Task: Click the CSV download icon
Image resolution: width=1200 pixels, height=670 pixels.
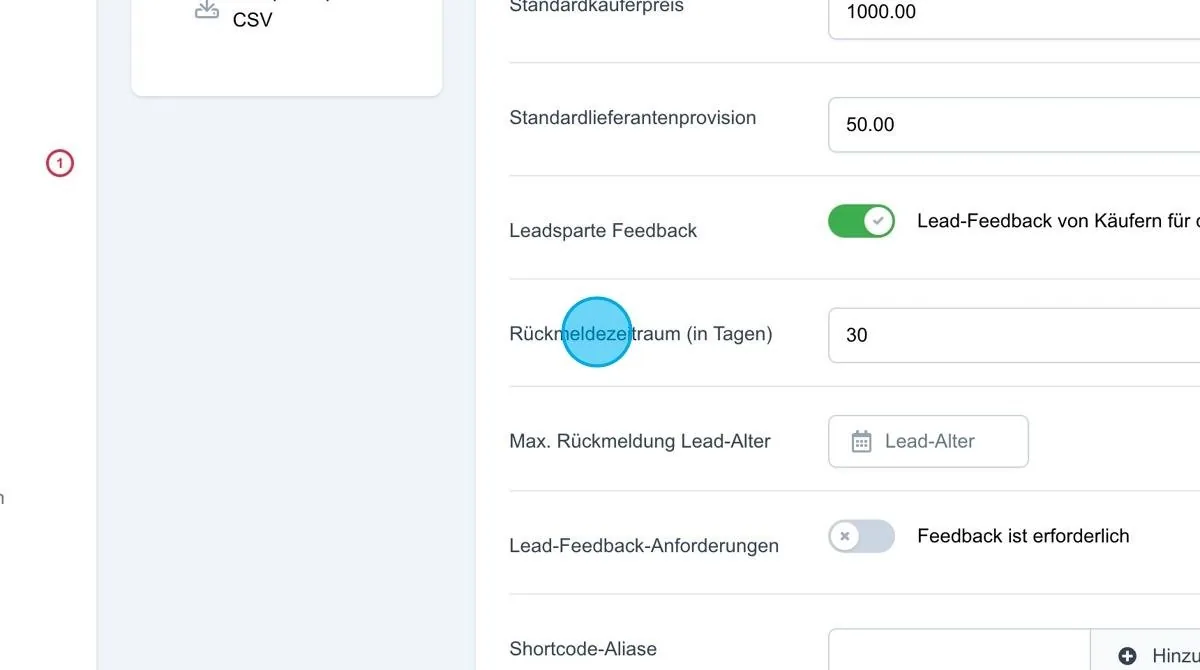Action: click(206, 9)
